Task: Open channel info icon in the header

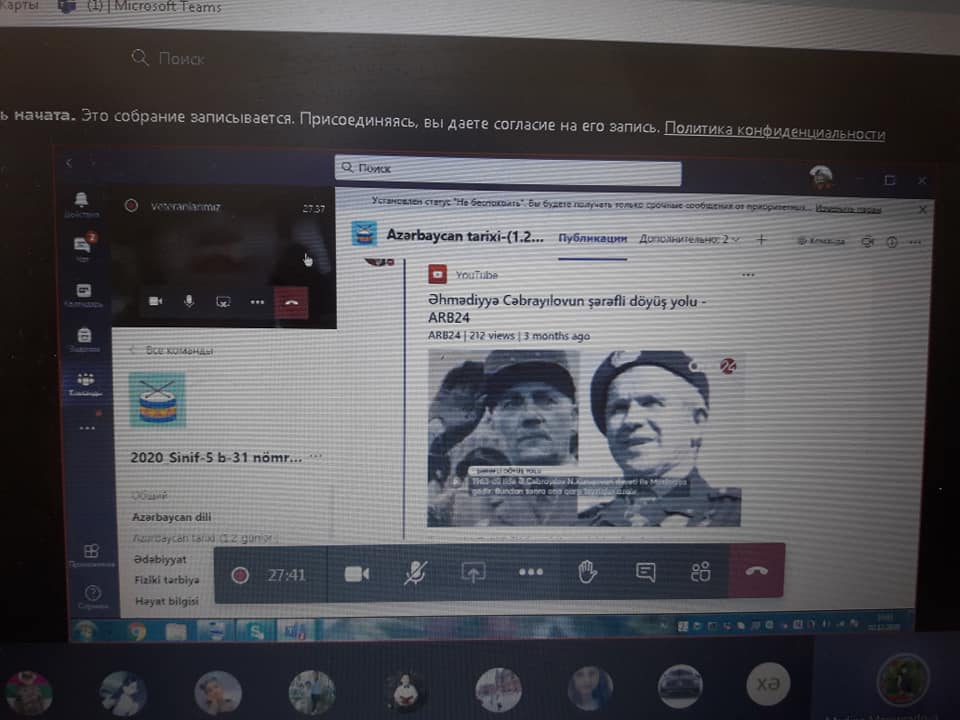Action: [x=892, y=242]
